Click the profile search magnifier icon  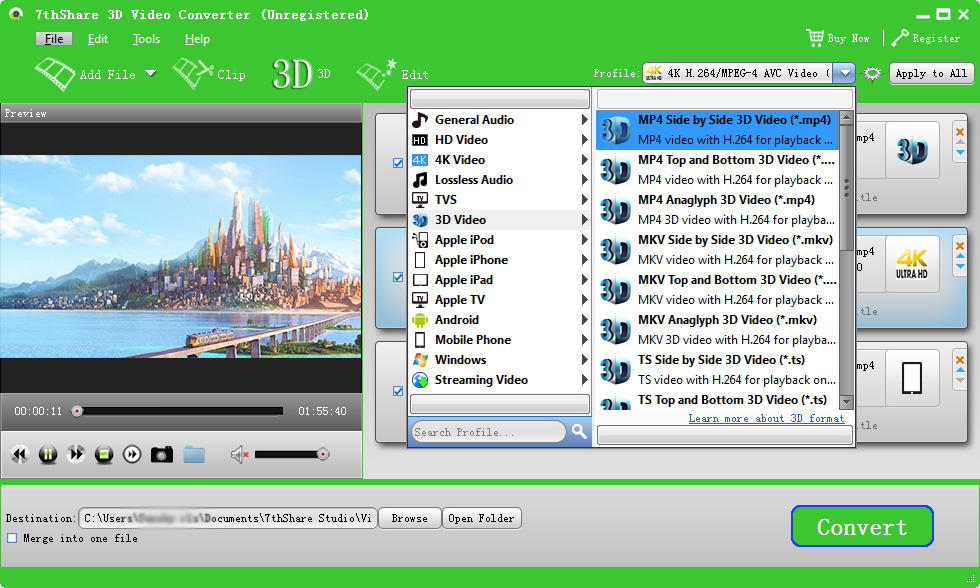point(579,431)
